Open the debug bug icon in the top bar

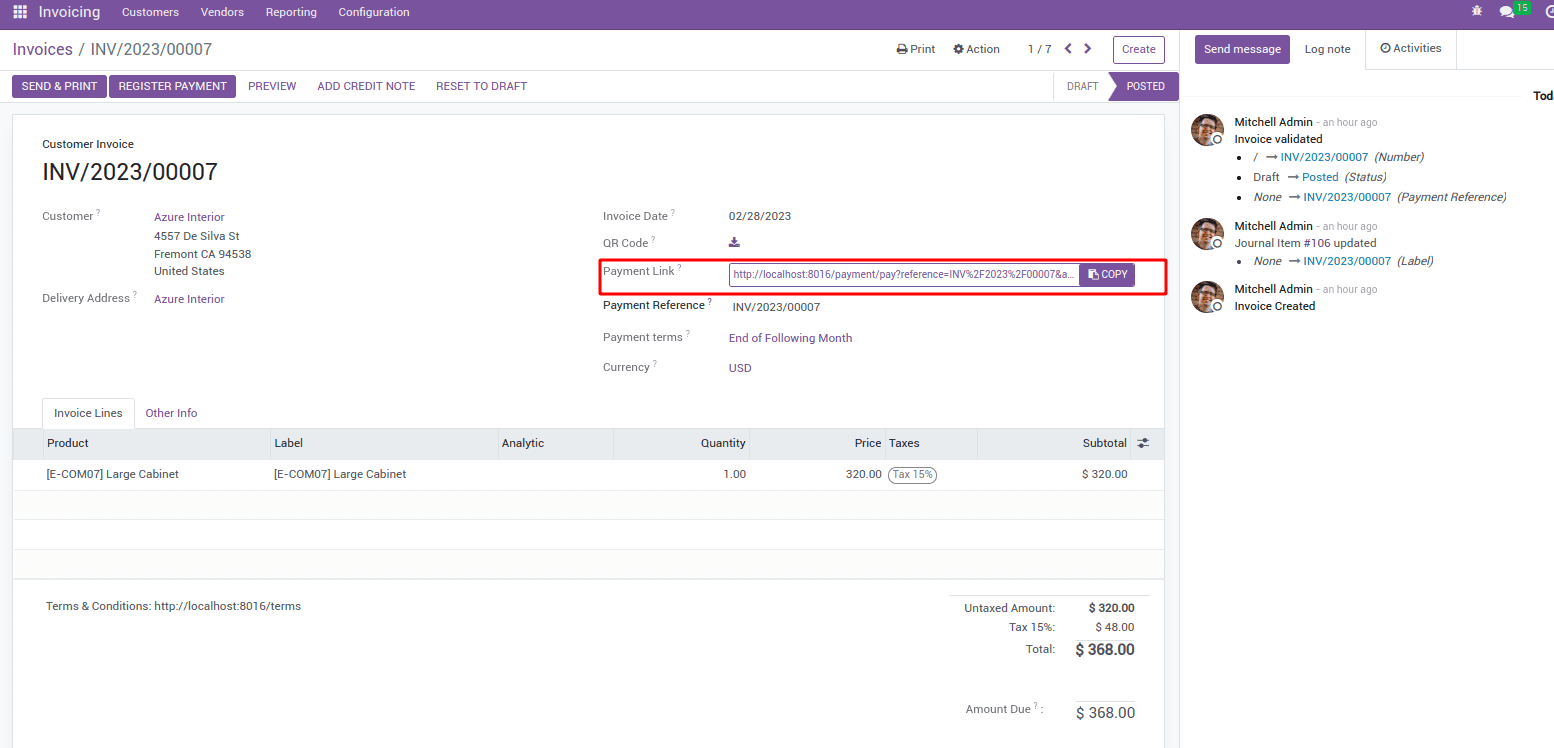[1476, 11]
